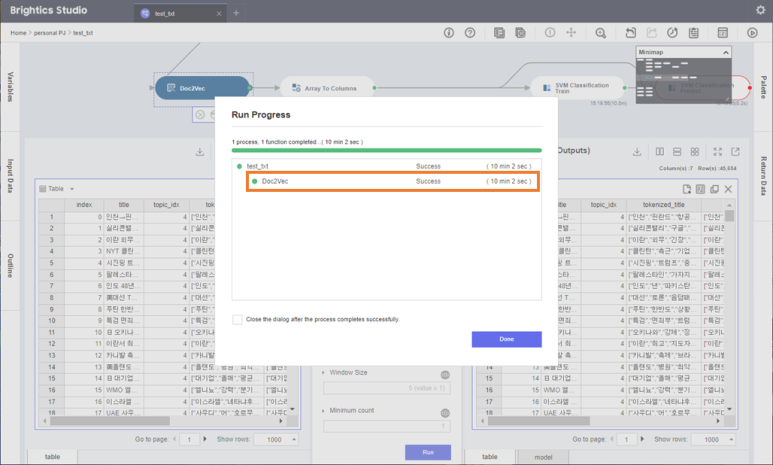Select the Array To Columns node
This screenshot has height=465, width=773.
point(327,88)
